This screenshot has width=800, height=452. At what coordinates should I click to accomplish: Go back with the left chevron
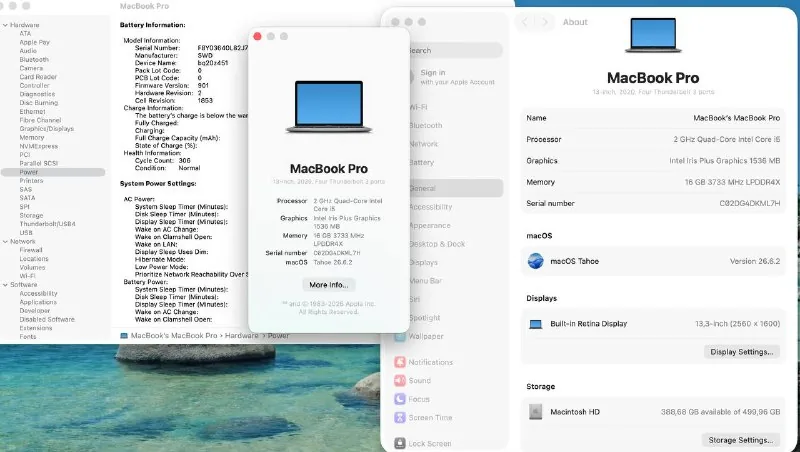524,22
